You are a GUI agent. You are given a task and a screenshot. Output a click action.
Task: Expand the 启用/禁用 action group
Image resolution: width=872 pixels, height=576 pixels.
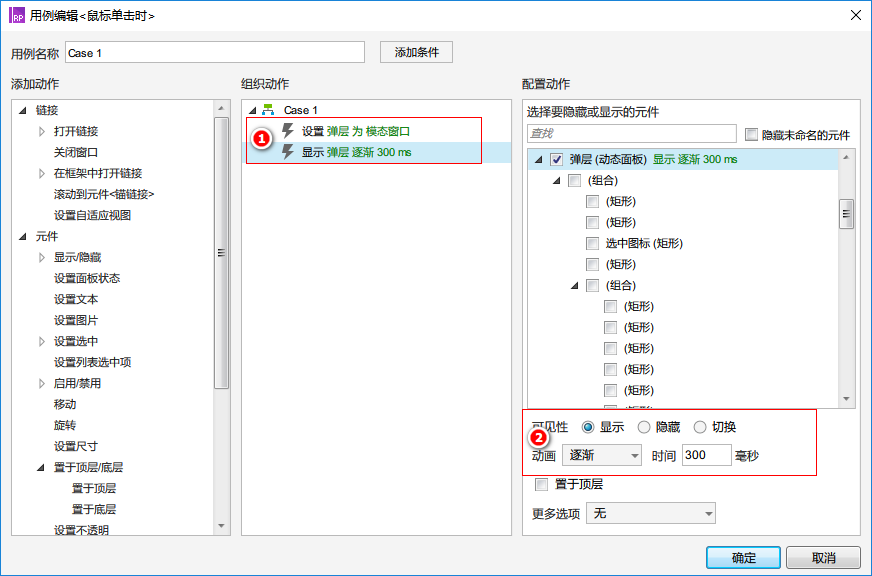click(x=42, y=384)
